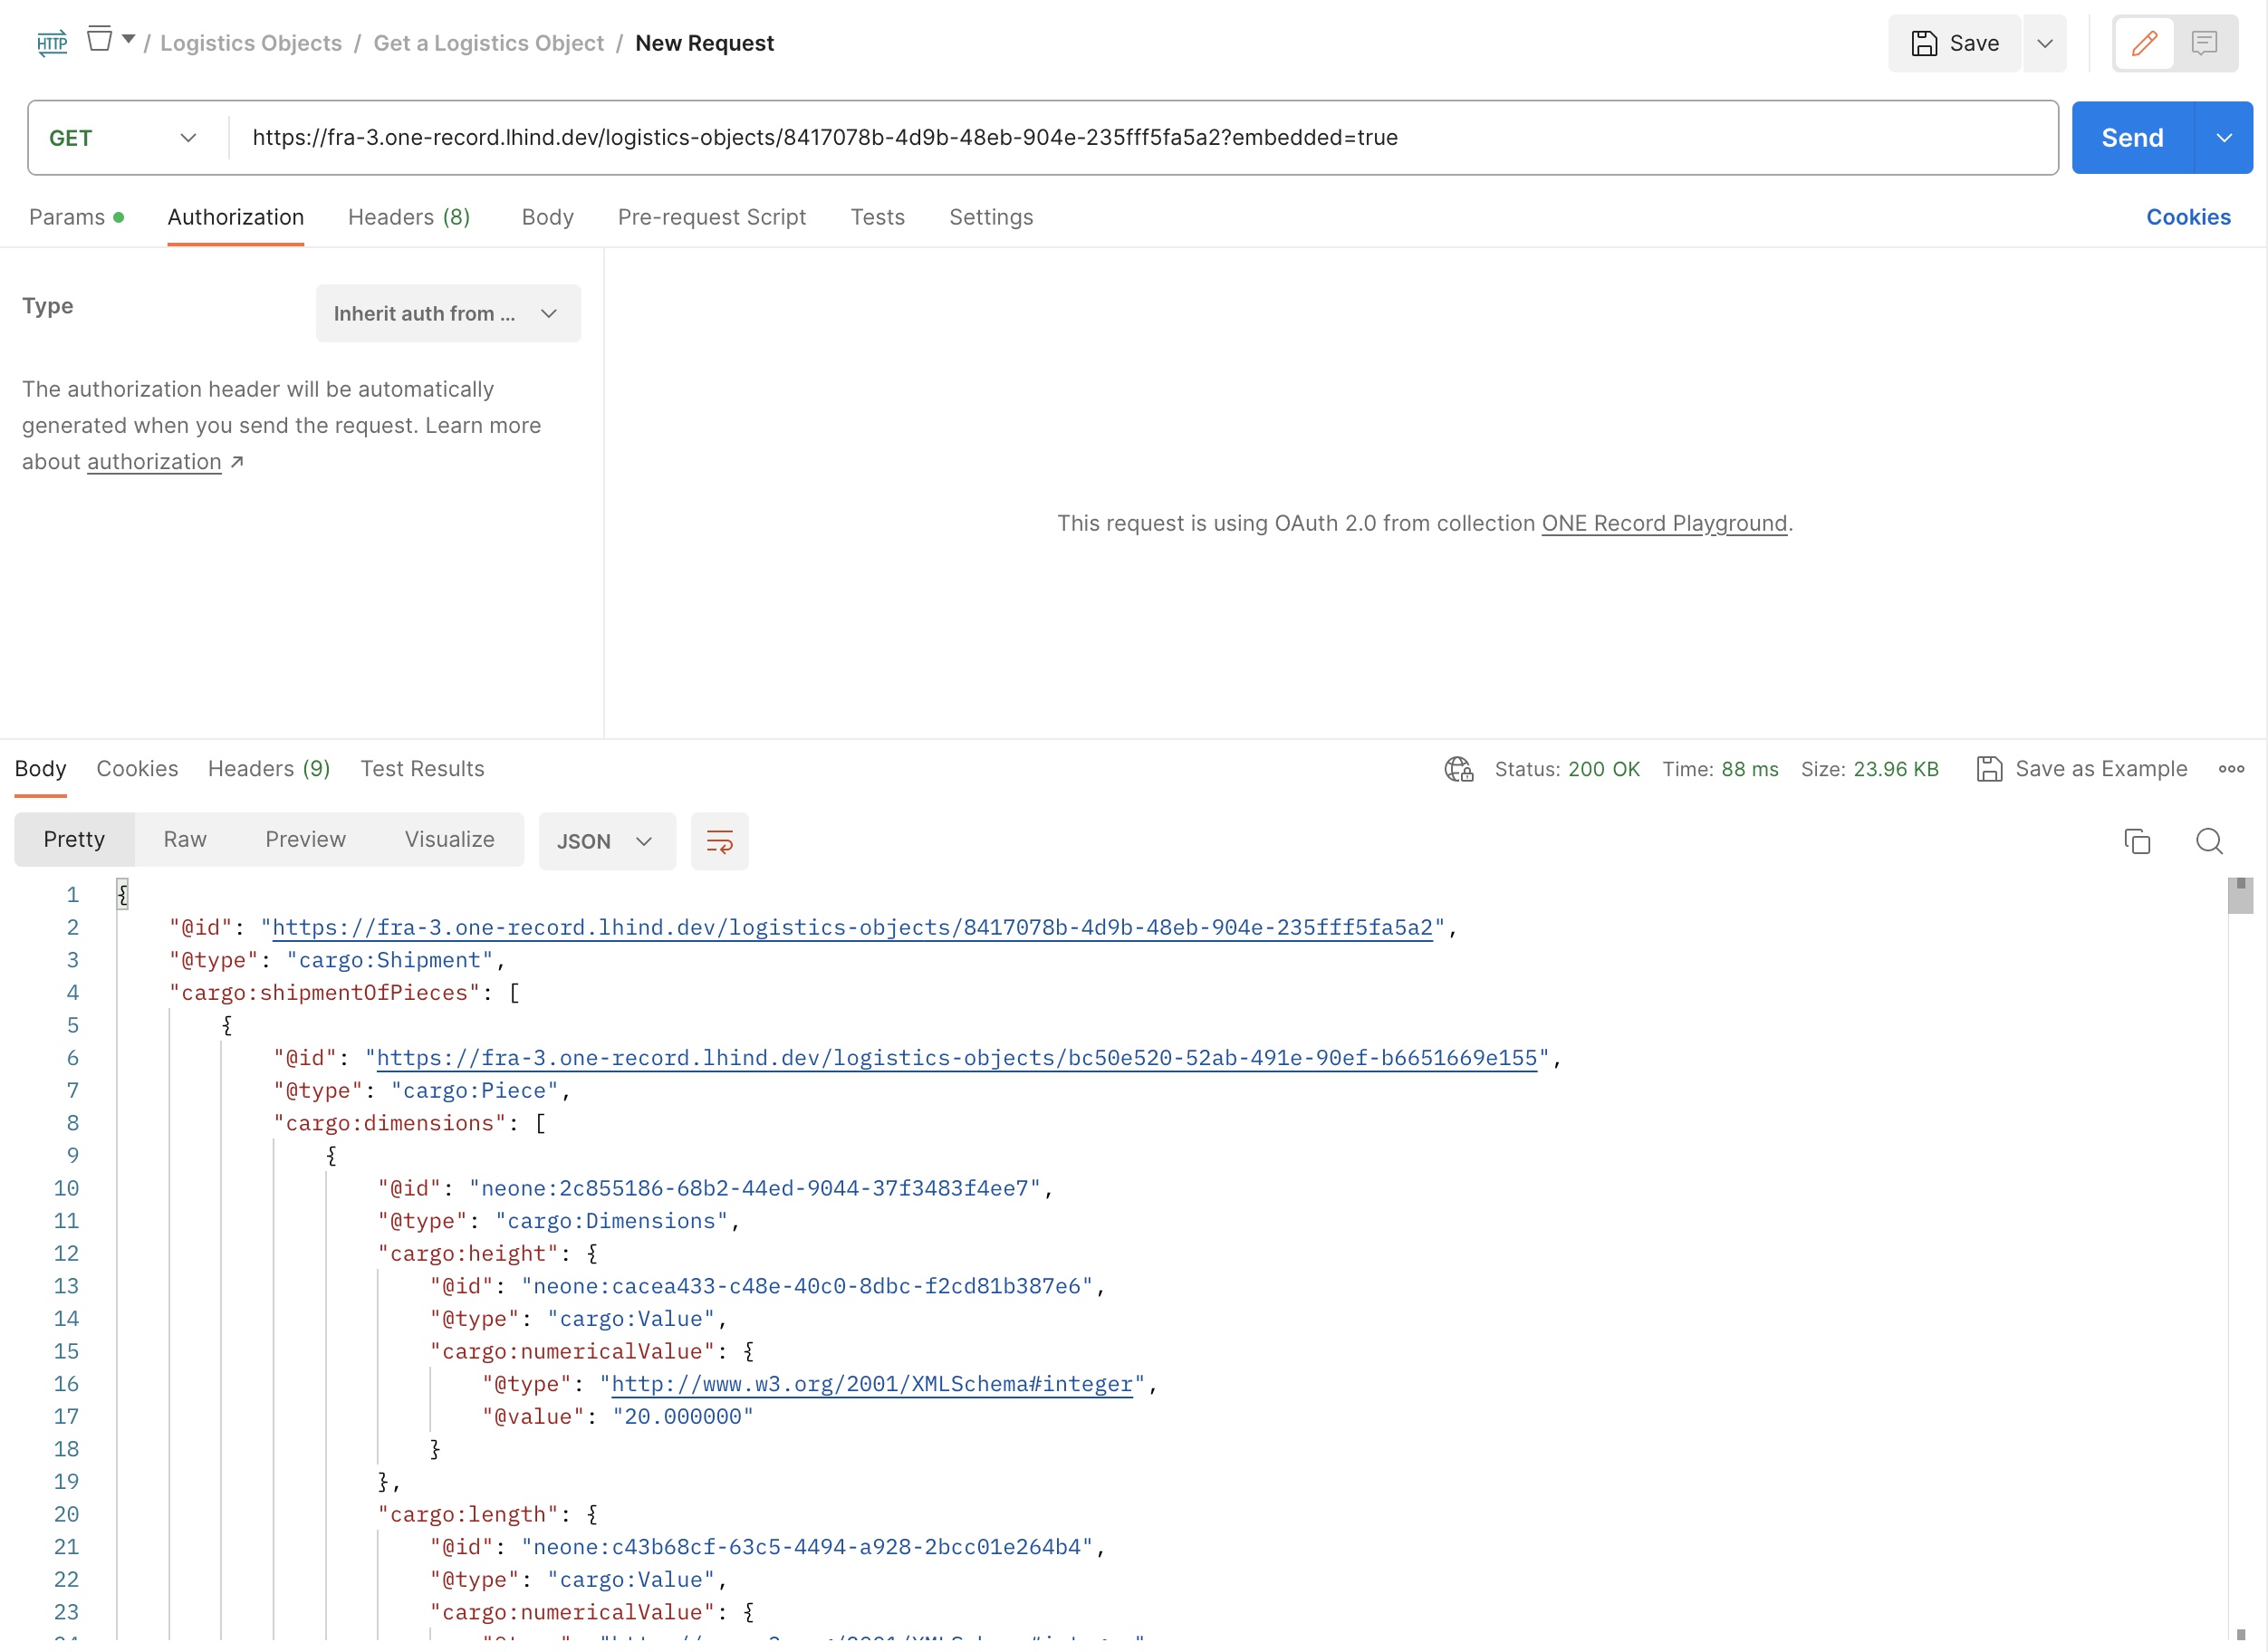Click the ONE Record Playground link
2268x1652 pixels.
(x=1663, y=523)
